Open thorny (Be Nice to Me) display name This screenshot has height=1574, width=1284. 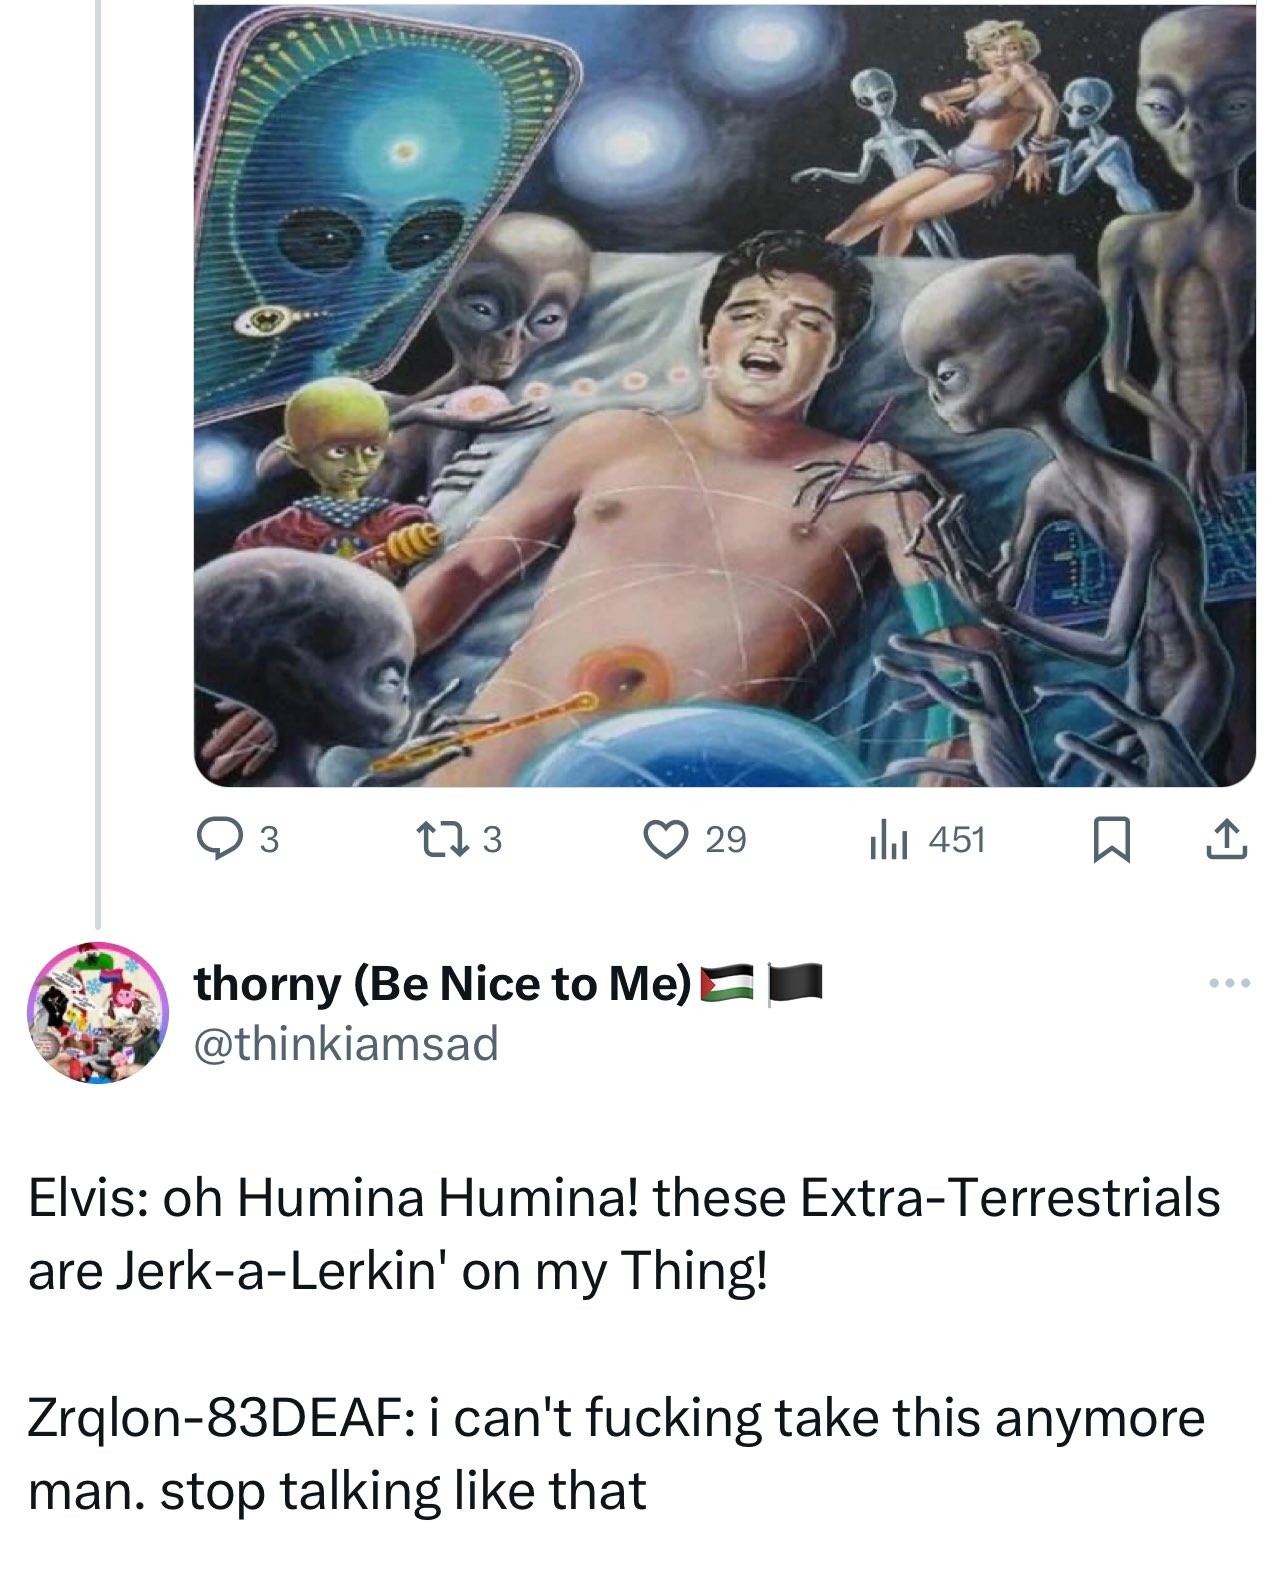(x=443, y=984)
